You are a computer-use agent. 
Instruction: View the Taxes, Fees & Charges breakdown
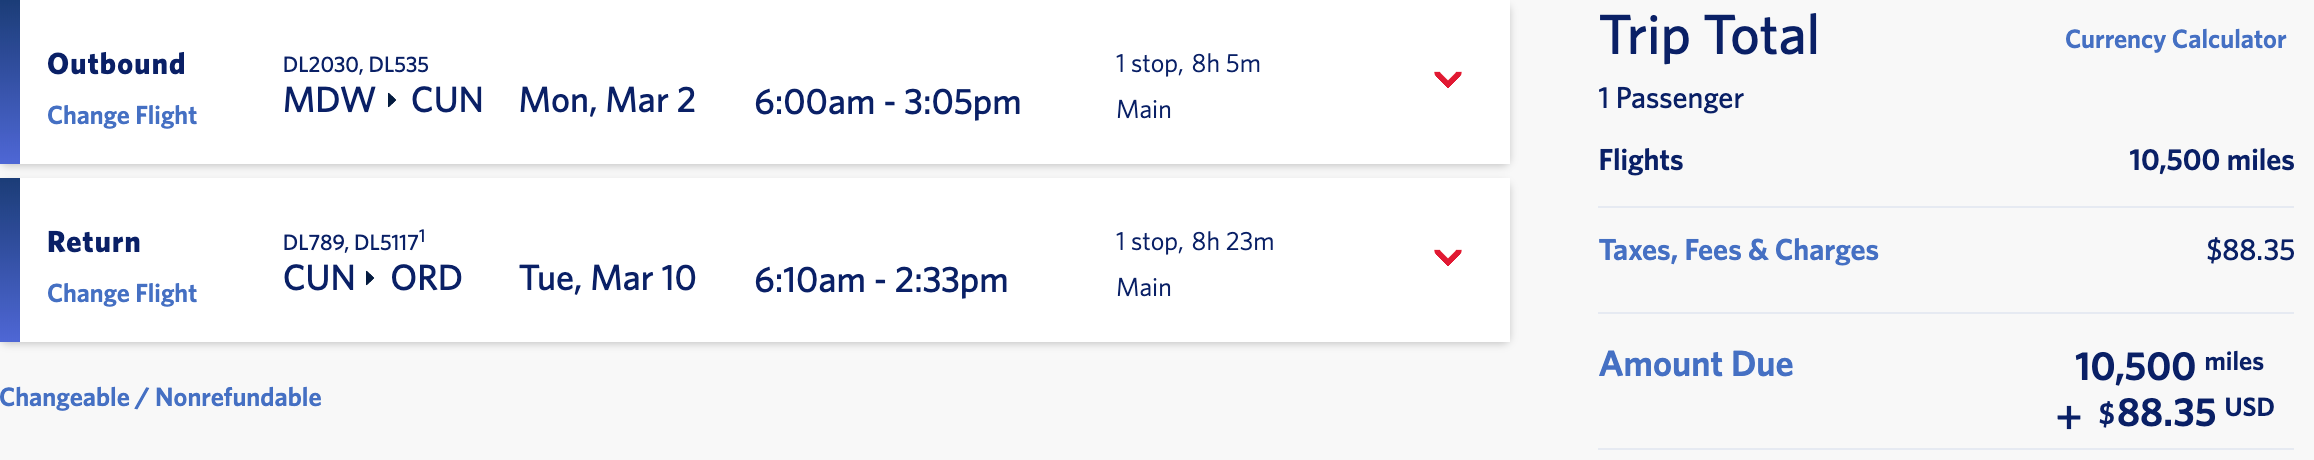point(1738,250)
